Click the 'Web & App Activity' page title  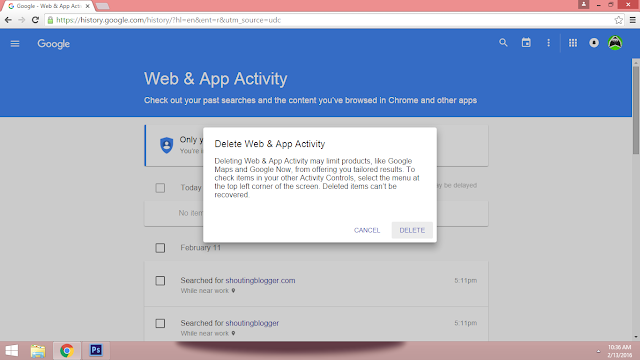216,78
